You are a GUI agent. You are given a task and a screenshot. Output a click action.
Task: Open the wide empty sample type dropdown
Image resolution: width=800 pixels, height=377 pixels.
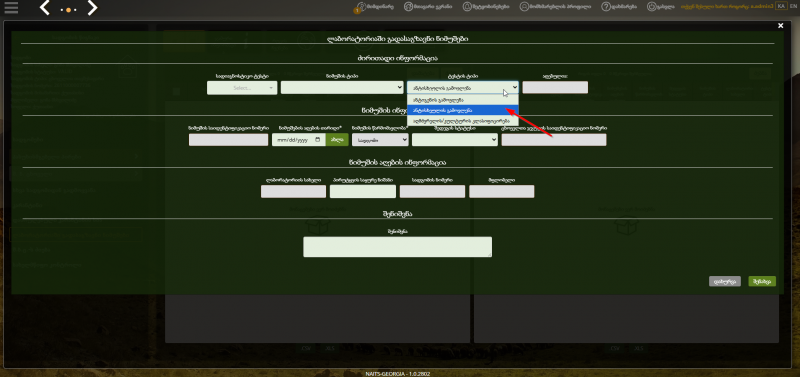click(342, 88)
